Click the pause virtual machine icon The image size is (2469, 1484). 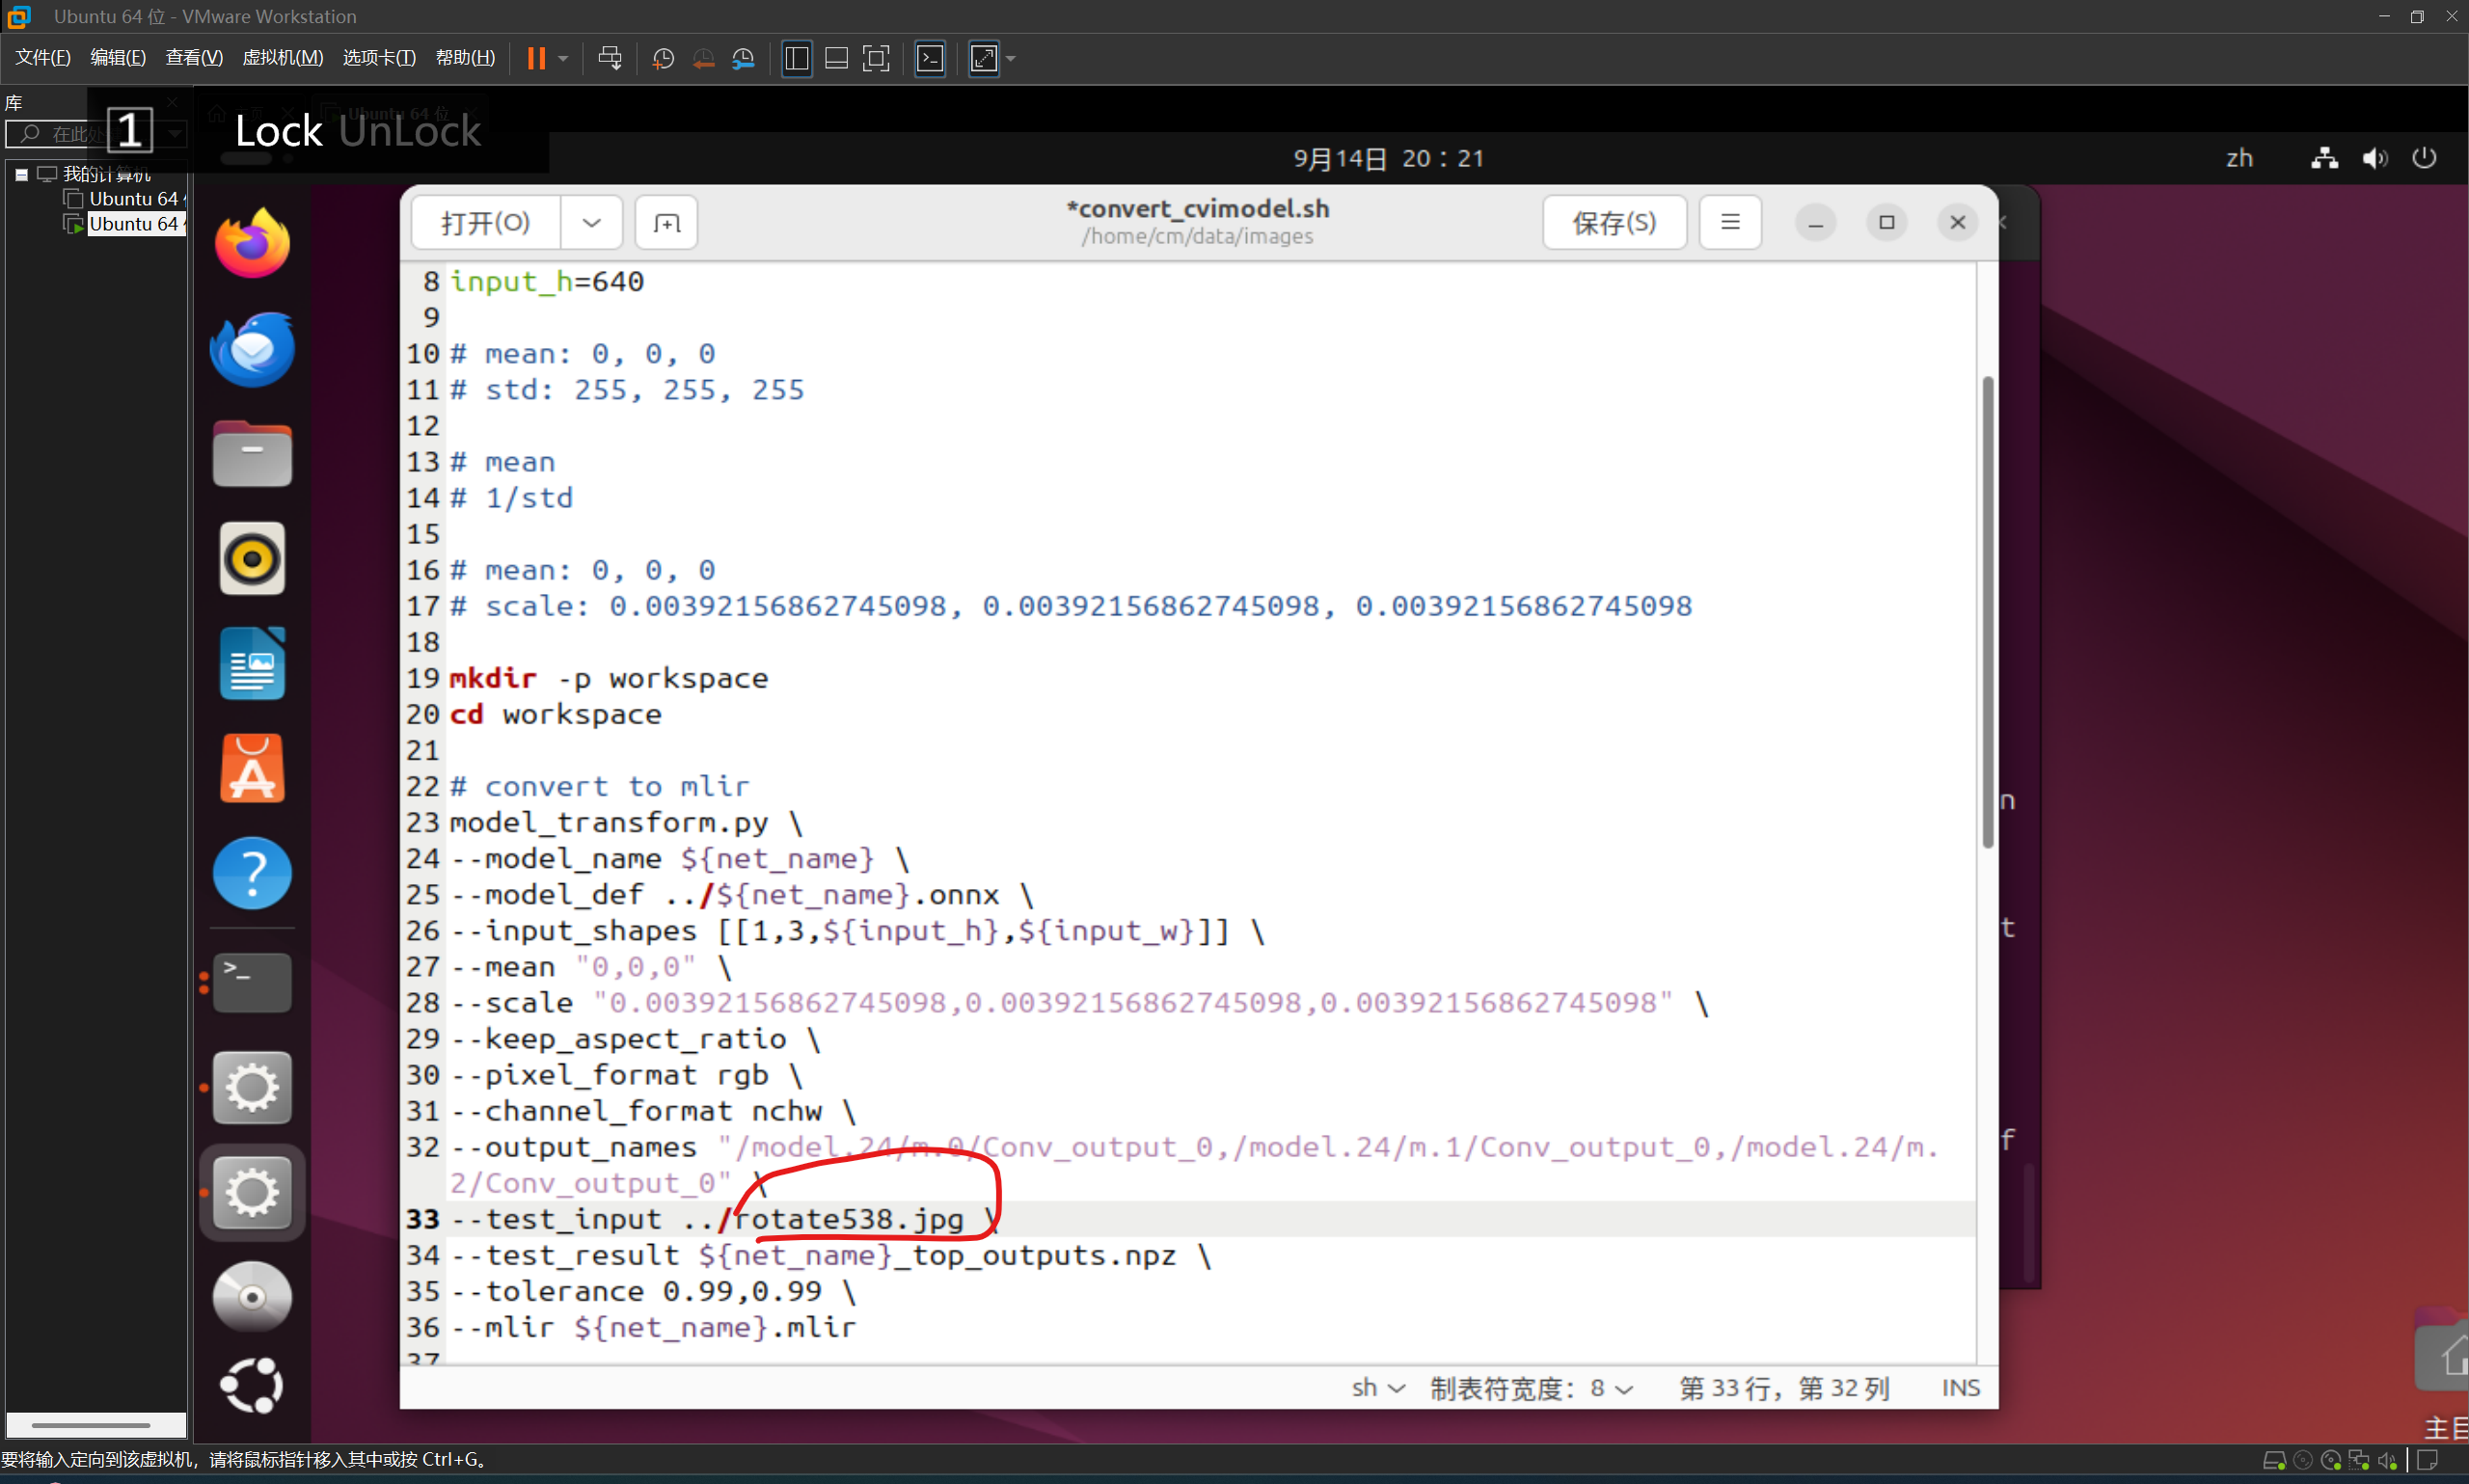click(x=536, y=58)
